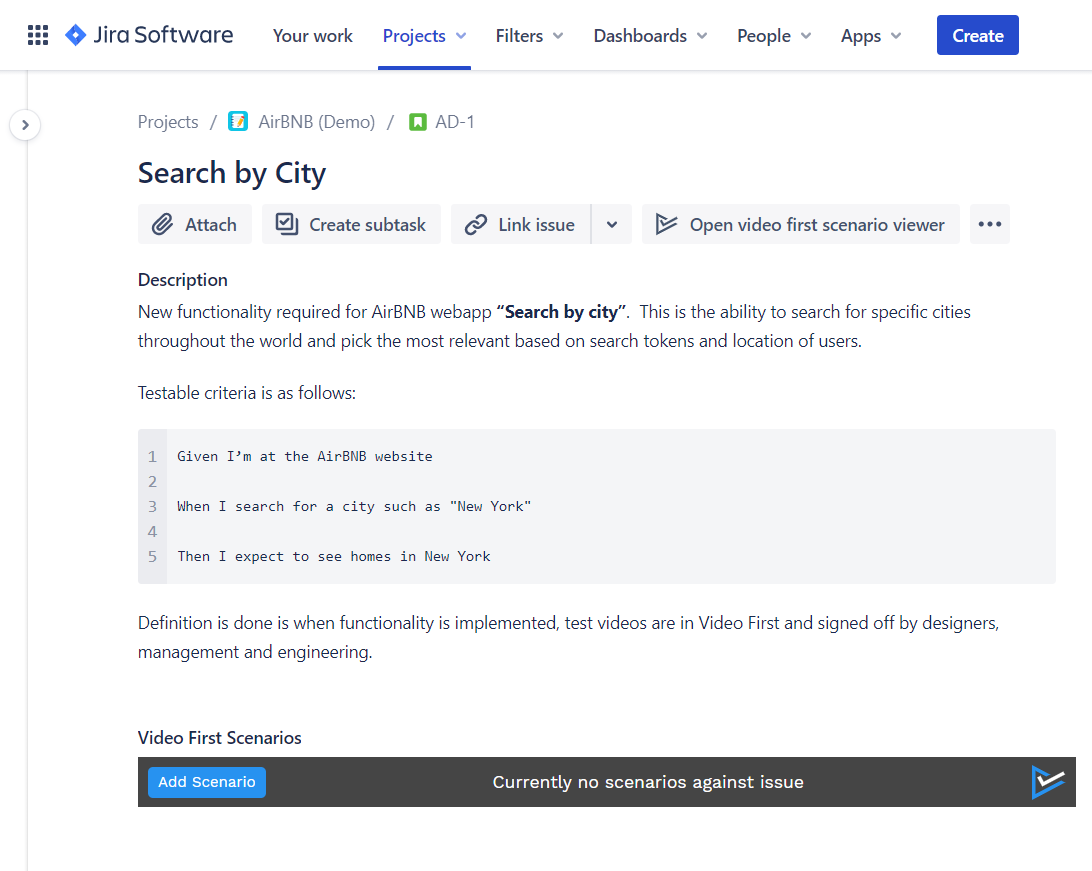Open more actions with the ellipsis icon
This screenshot has width=1092, height=871.
989,224
